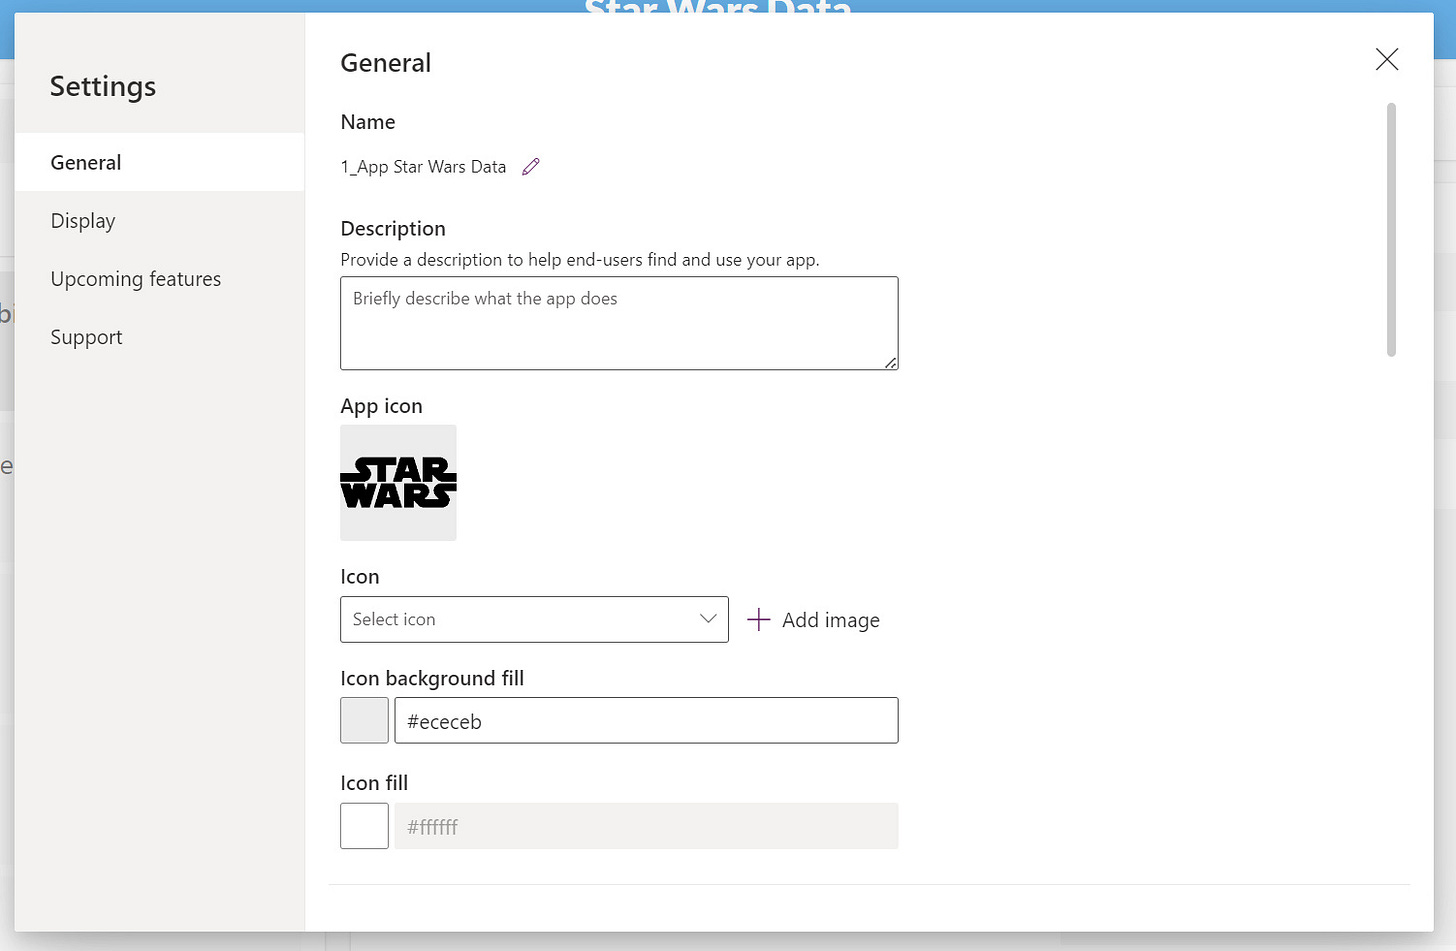Click the 'Icon background fill' label
Image resolution: width=1456 pixels, height=951 pixels.
432,678
